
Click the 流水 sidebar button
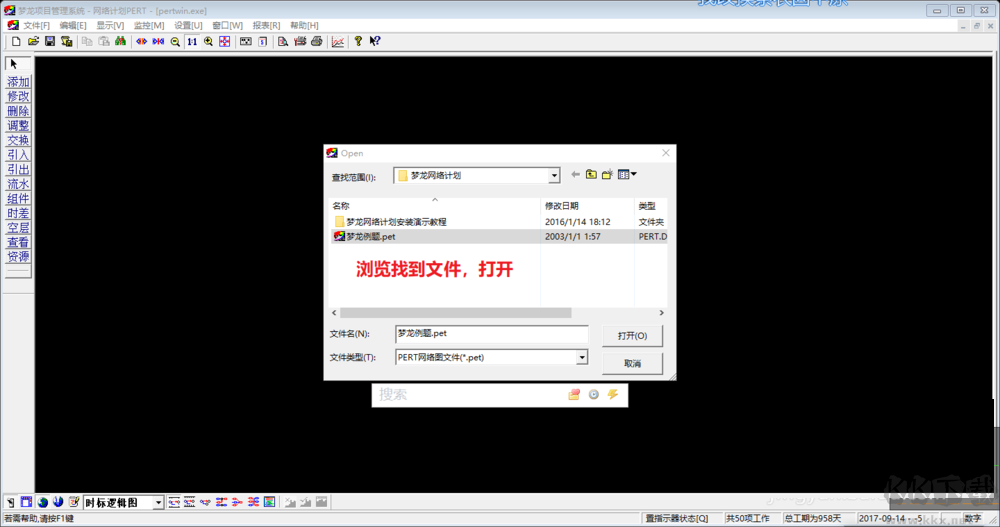pos(18,184)
